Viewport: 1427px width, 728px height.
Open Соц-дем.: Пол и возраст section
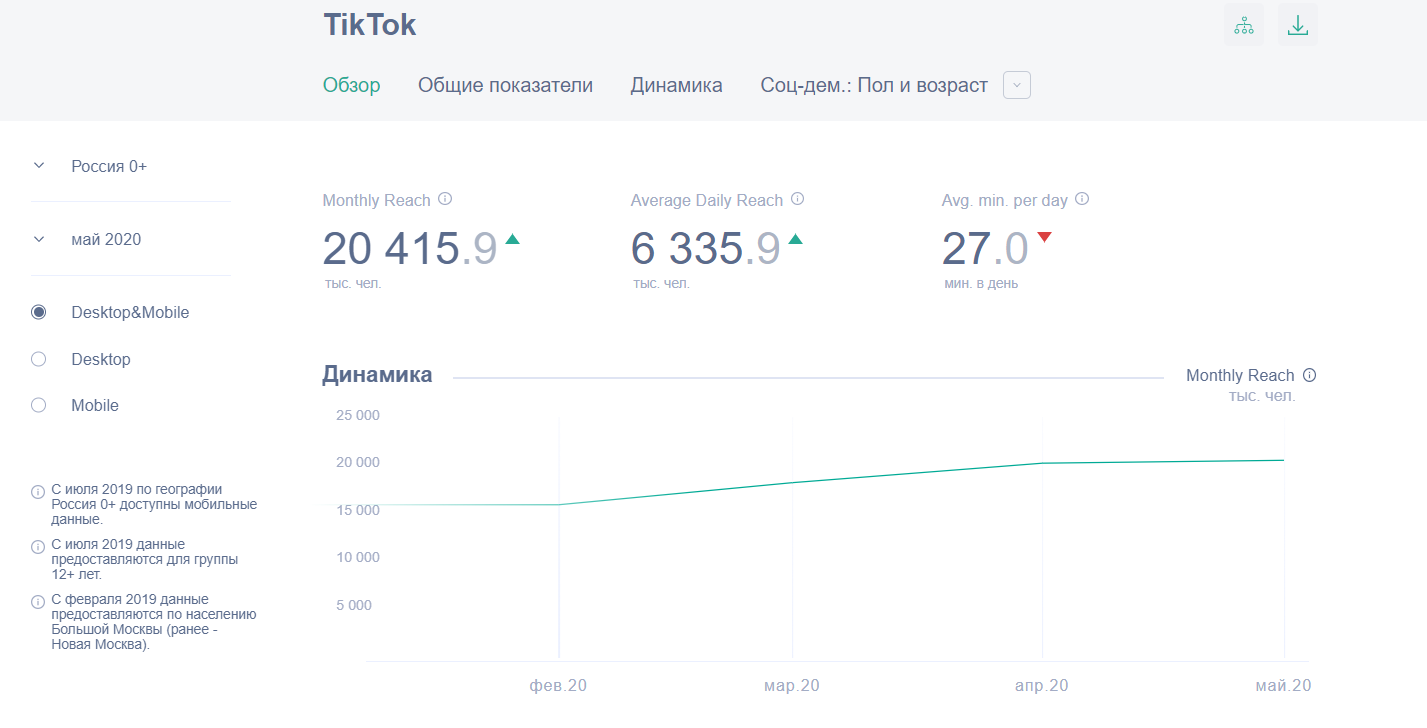(873, 85)
